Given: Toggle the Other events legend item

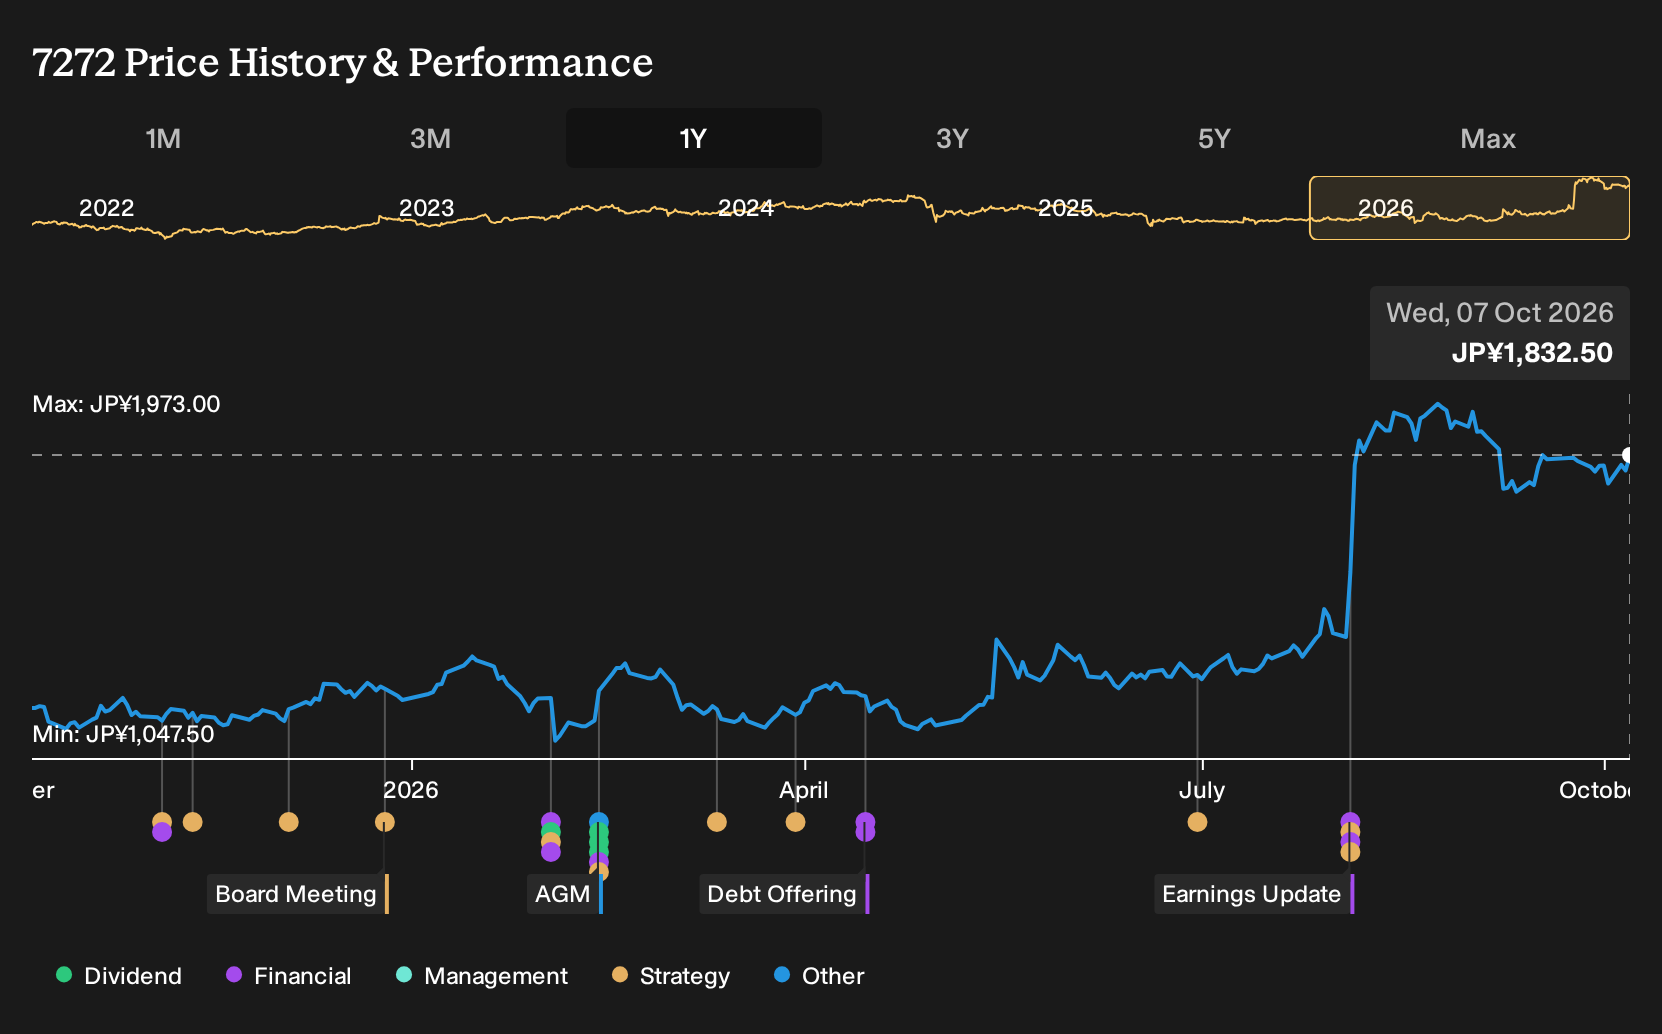Looking at the screenshot, I should click(819, 976).
